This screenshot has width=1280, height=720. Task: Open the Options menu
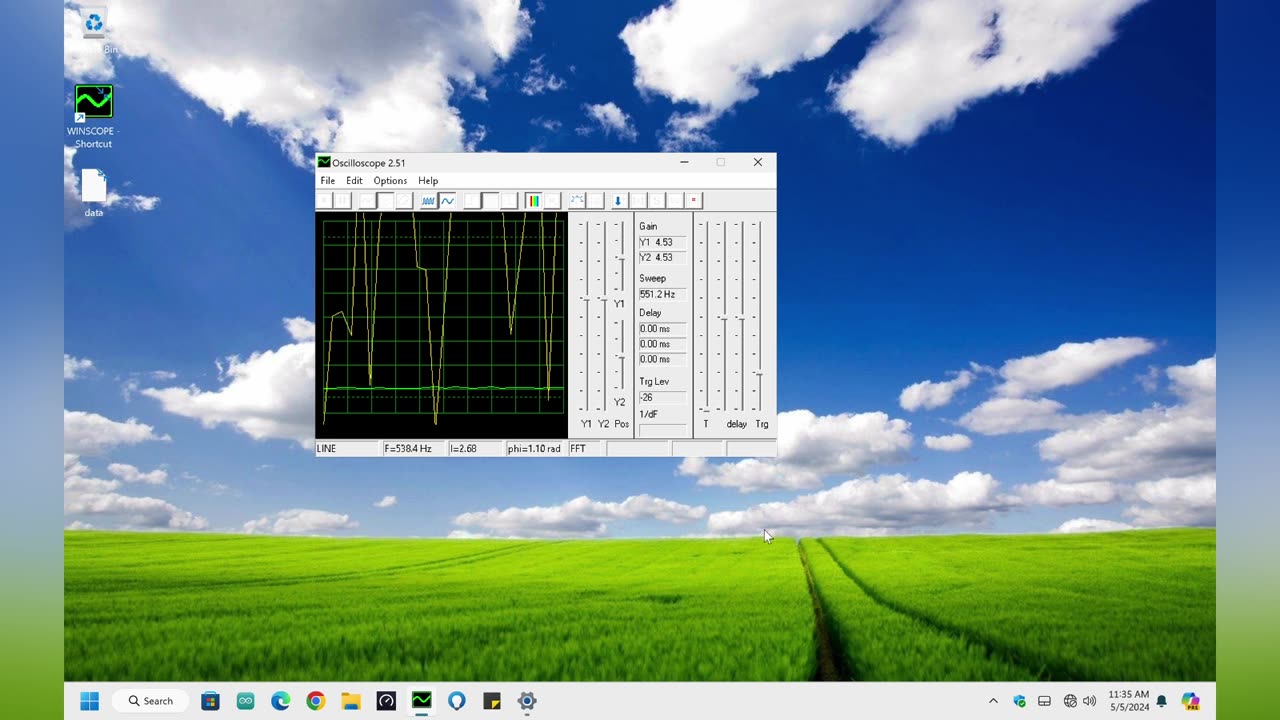click(x=390, y=181)
